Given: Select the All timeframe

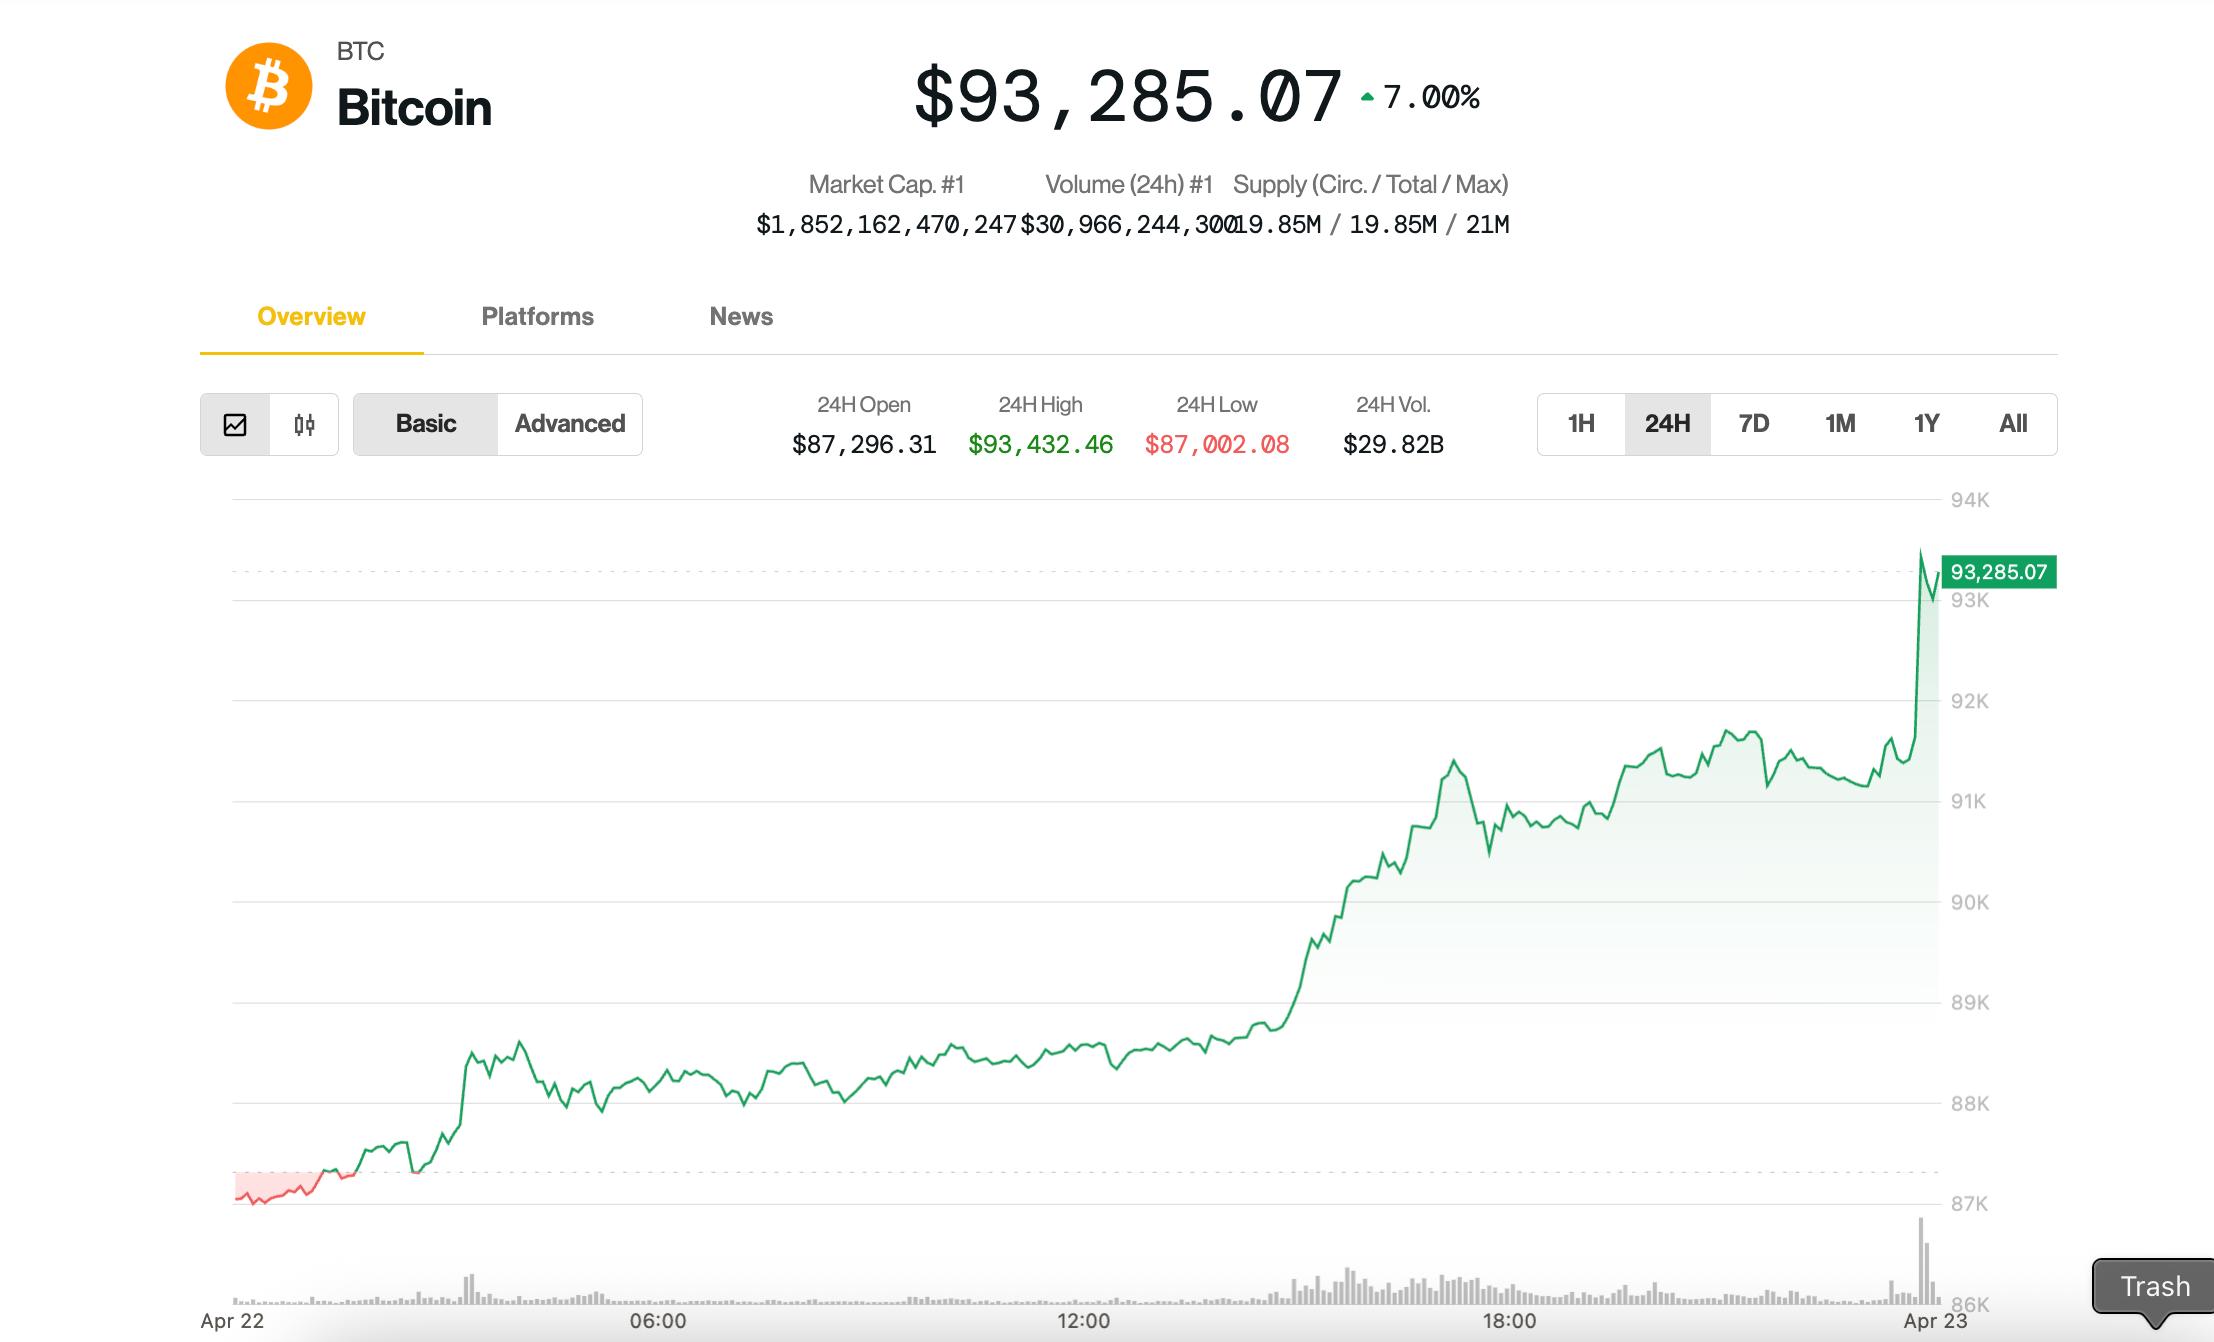Looking at the screenshot, I should (x=2013, y=424).
